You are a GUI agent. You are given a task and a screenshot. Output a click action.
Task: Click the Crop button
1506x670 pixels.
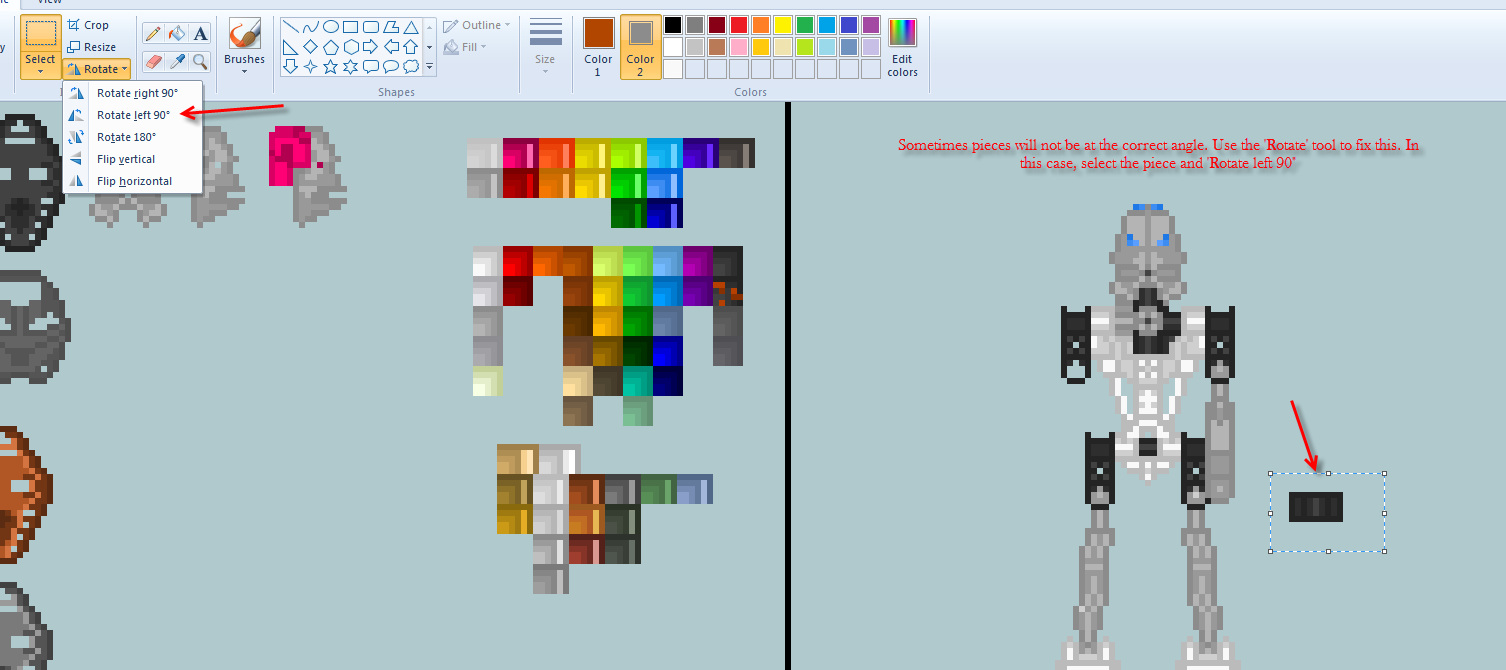(91, 24)
